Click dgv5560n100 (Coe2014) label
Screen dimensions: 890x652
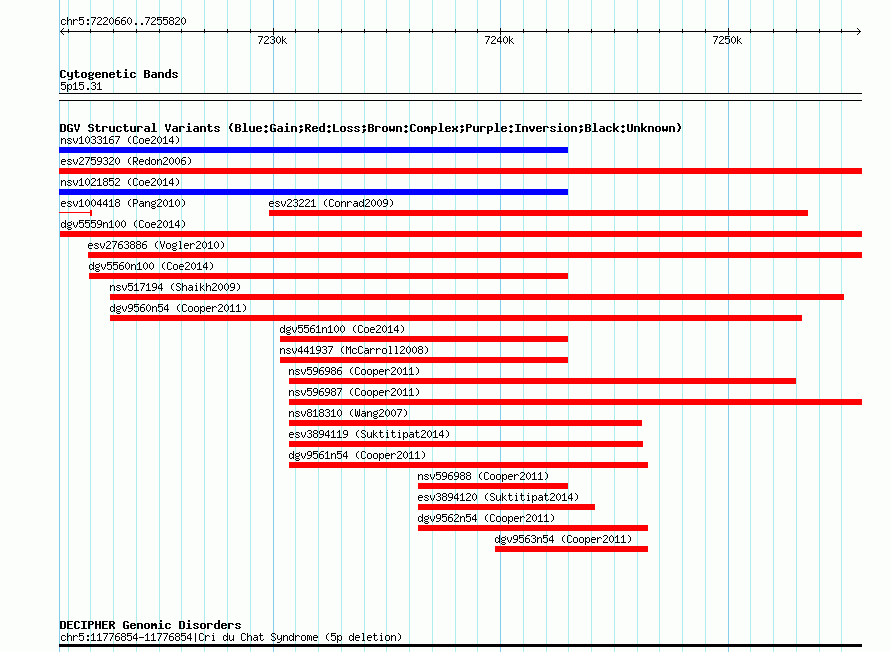pos(151,266)
